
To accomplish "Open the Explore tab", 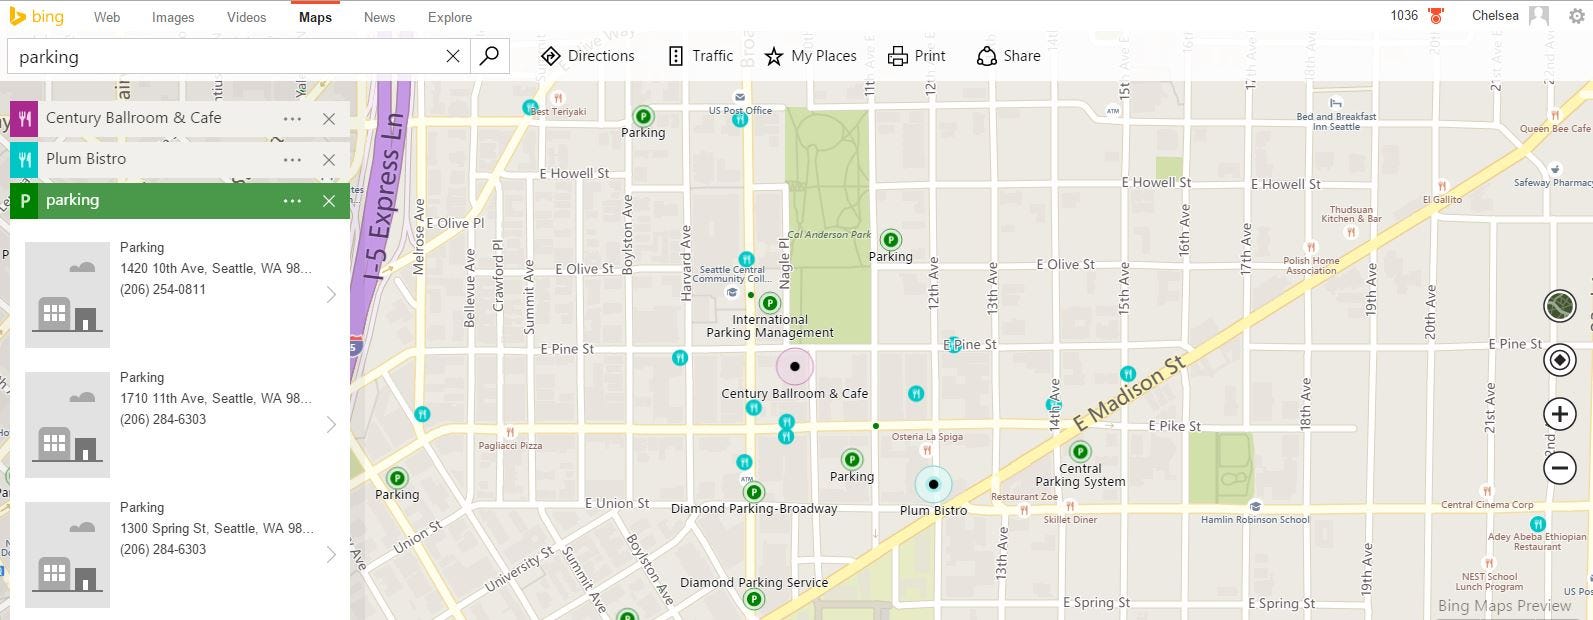I will [x=450, y=17].
